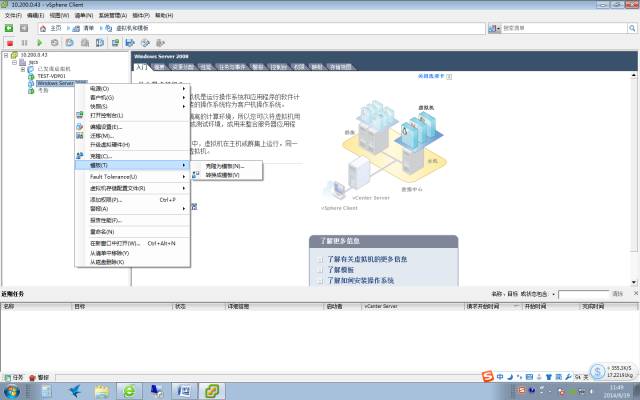Click the 虚拟机和模板 icon in the breadcrumb
640x400 pixels.
(109, 28)
